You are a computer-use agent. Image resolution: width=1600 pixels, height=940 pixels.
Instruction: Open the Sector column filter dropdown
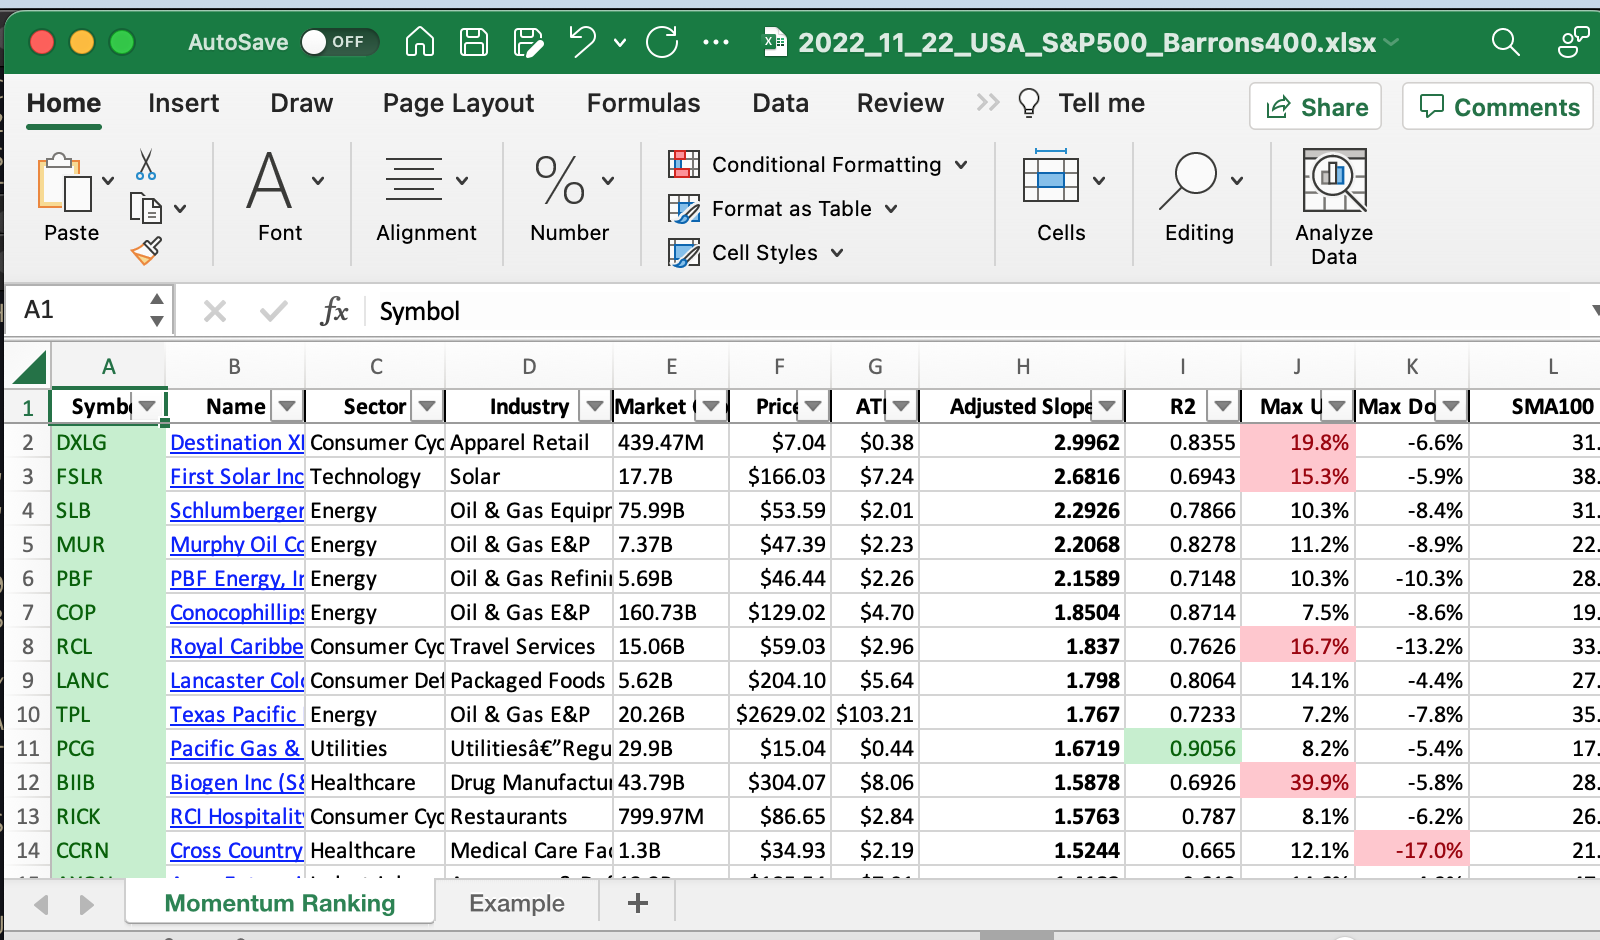(427, 406)
